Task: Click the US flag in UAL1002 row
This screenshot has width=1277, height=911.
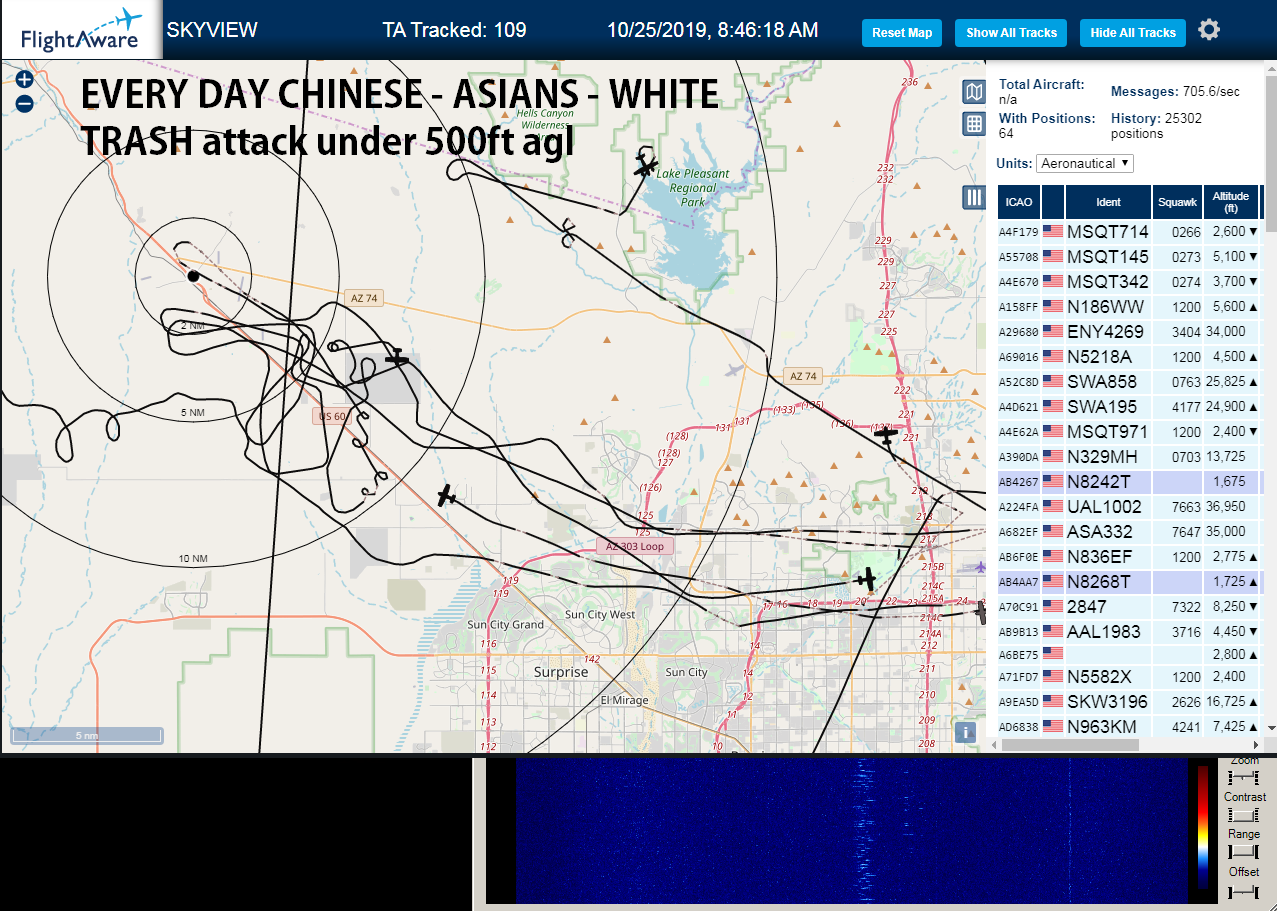Action: coord(1052,507)
